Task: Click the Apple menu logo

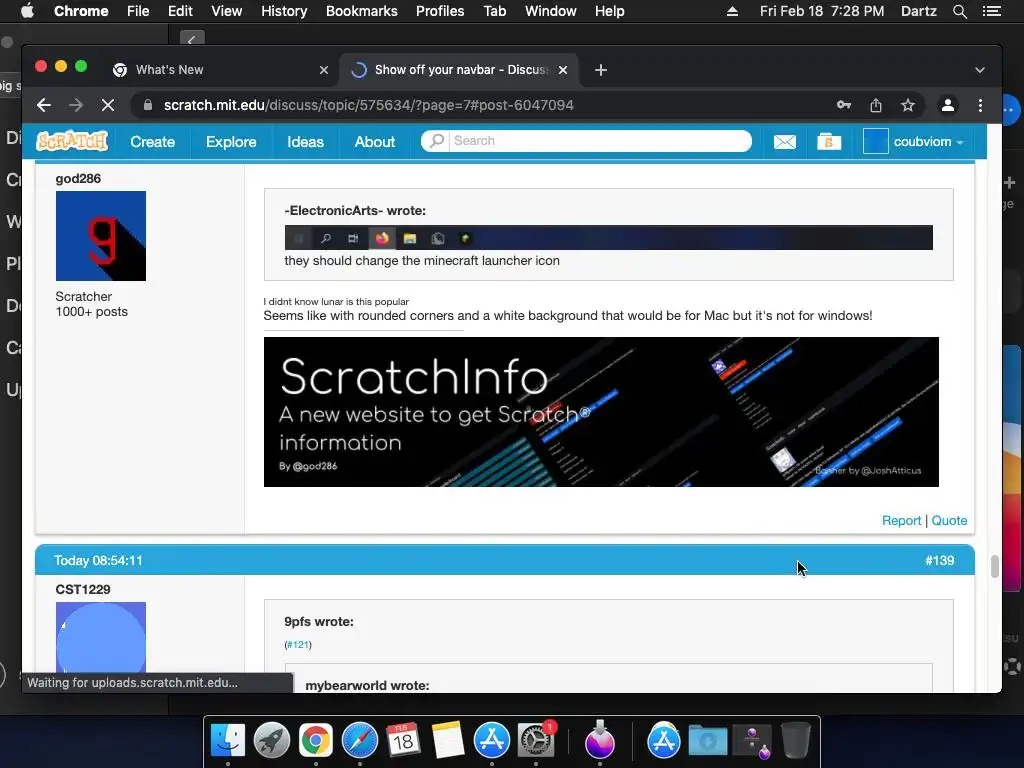Action: coord(27,11)
